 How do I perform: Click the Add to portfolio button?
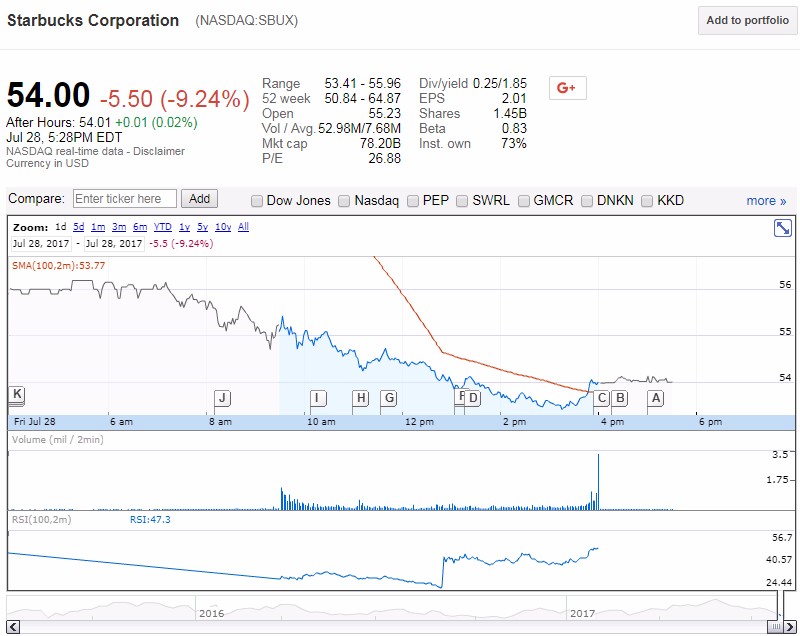coord(747,21)
